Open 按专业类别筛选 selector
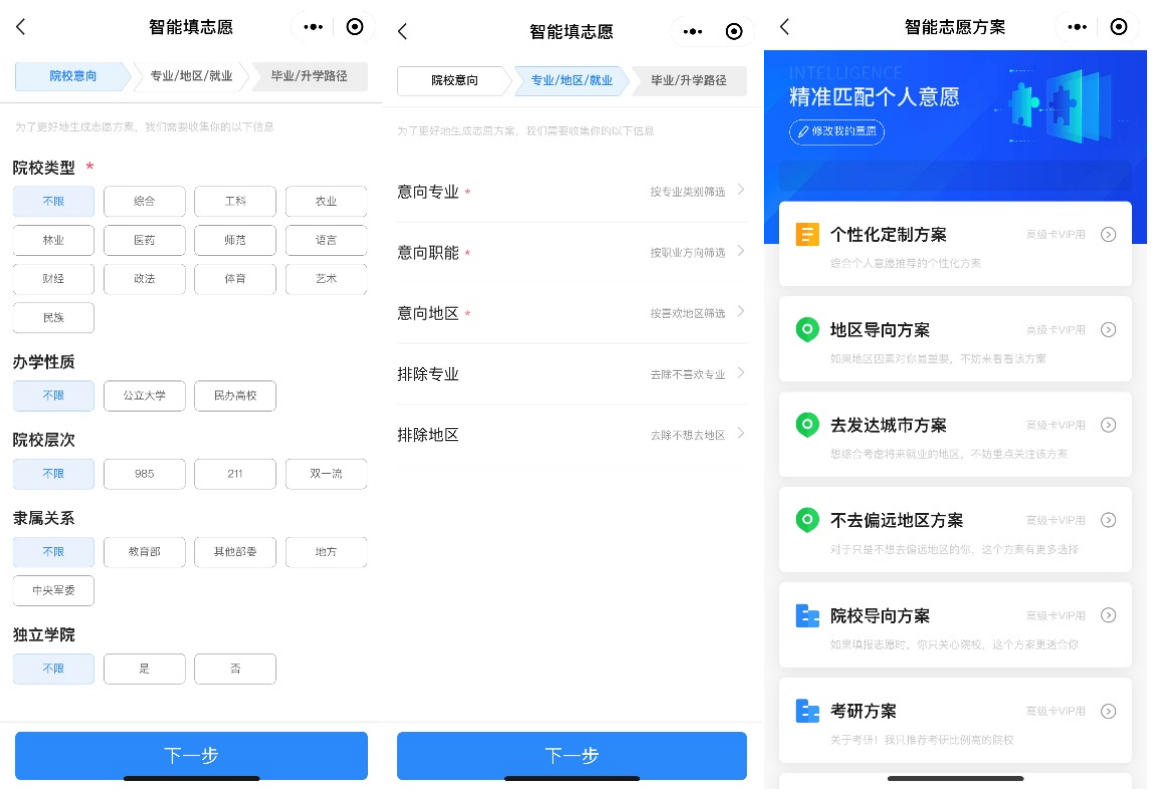Viewport: 1157px width, 796px height. [x=688, y=192]
